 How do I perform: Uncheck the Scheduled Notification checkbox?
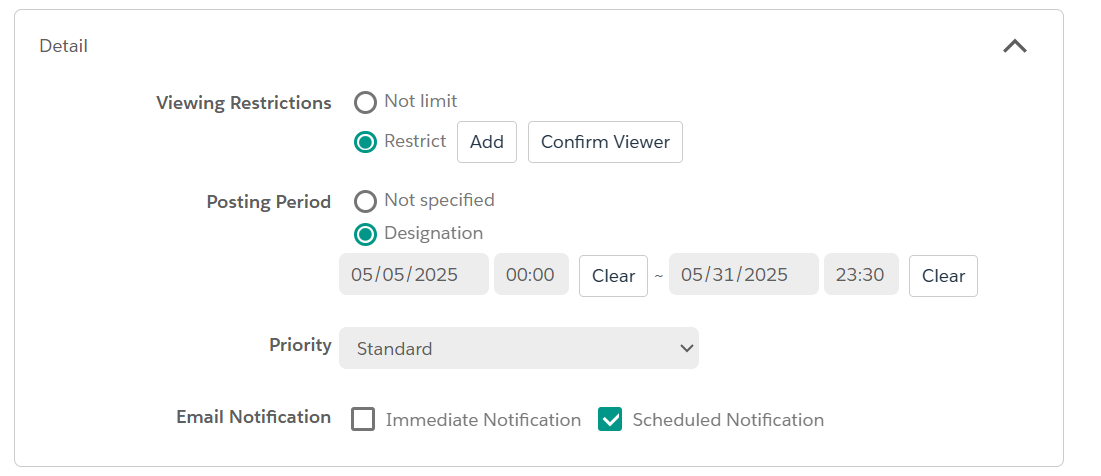click(x=610, y=419)
